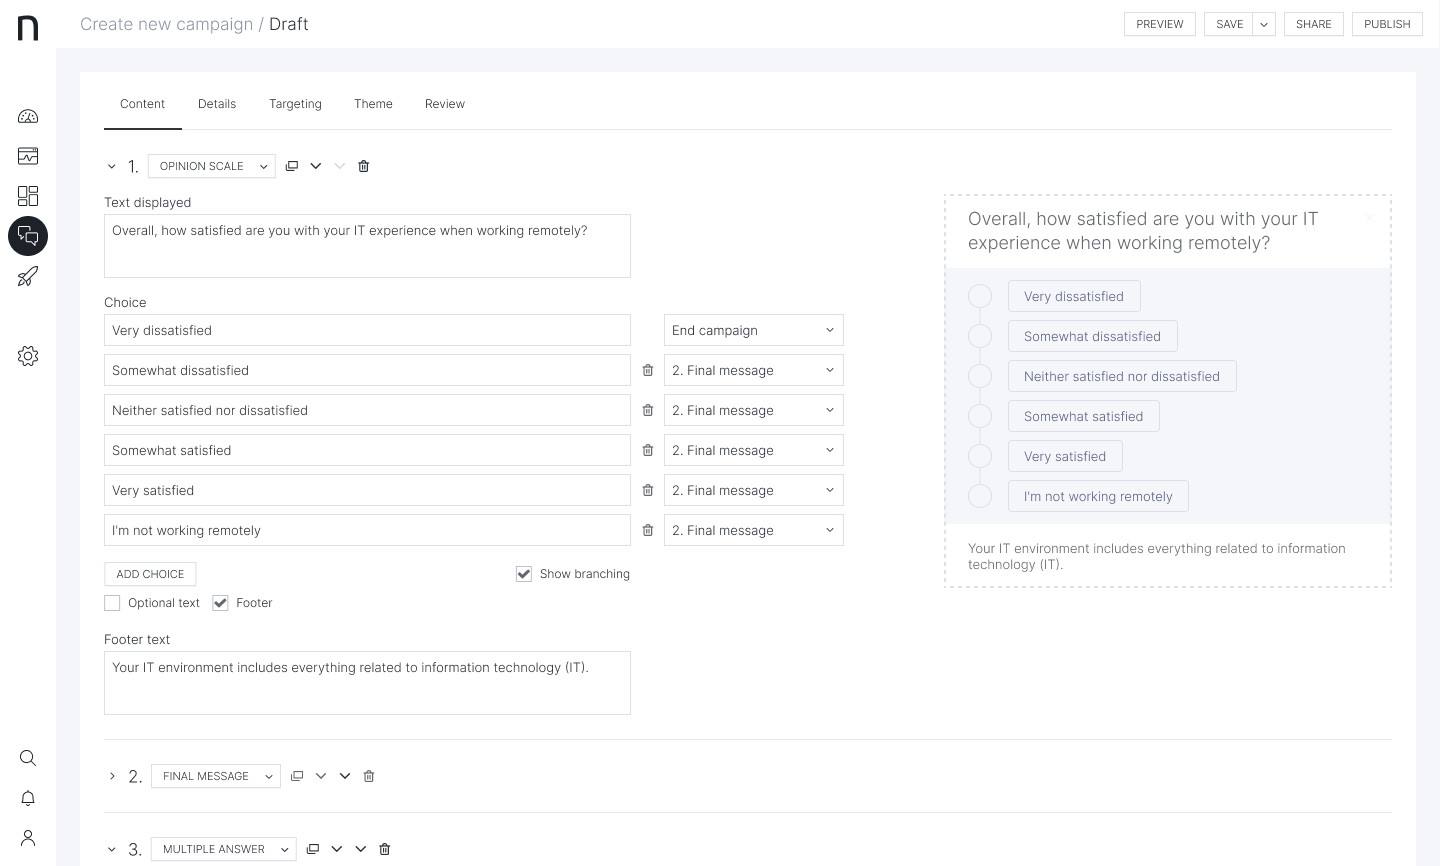
Task: Open settings gear in left sidebar
Action: click(28, 356)
